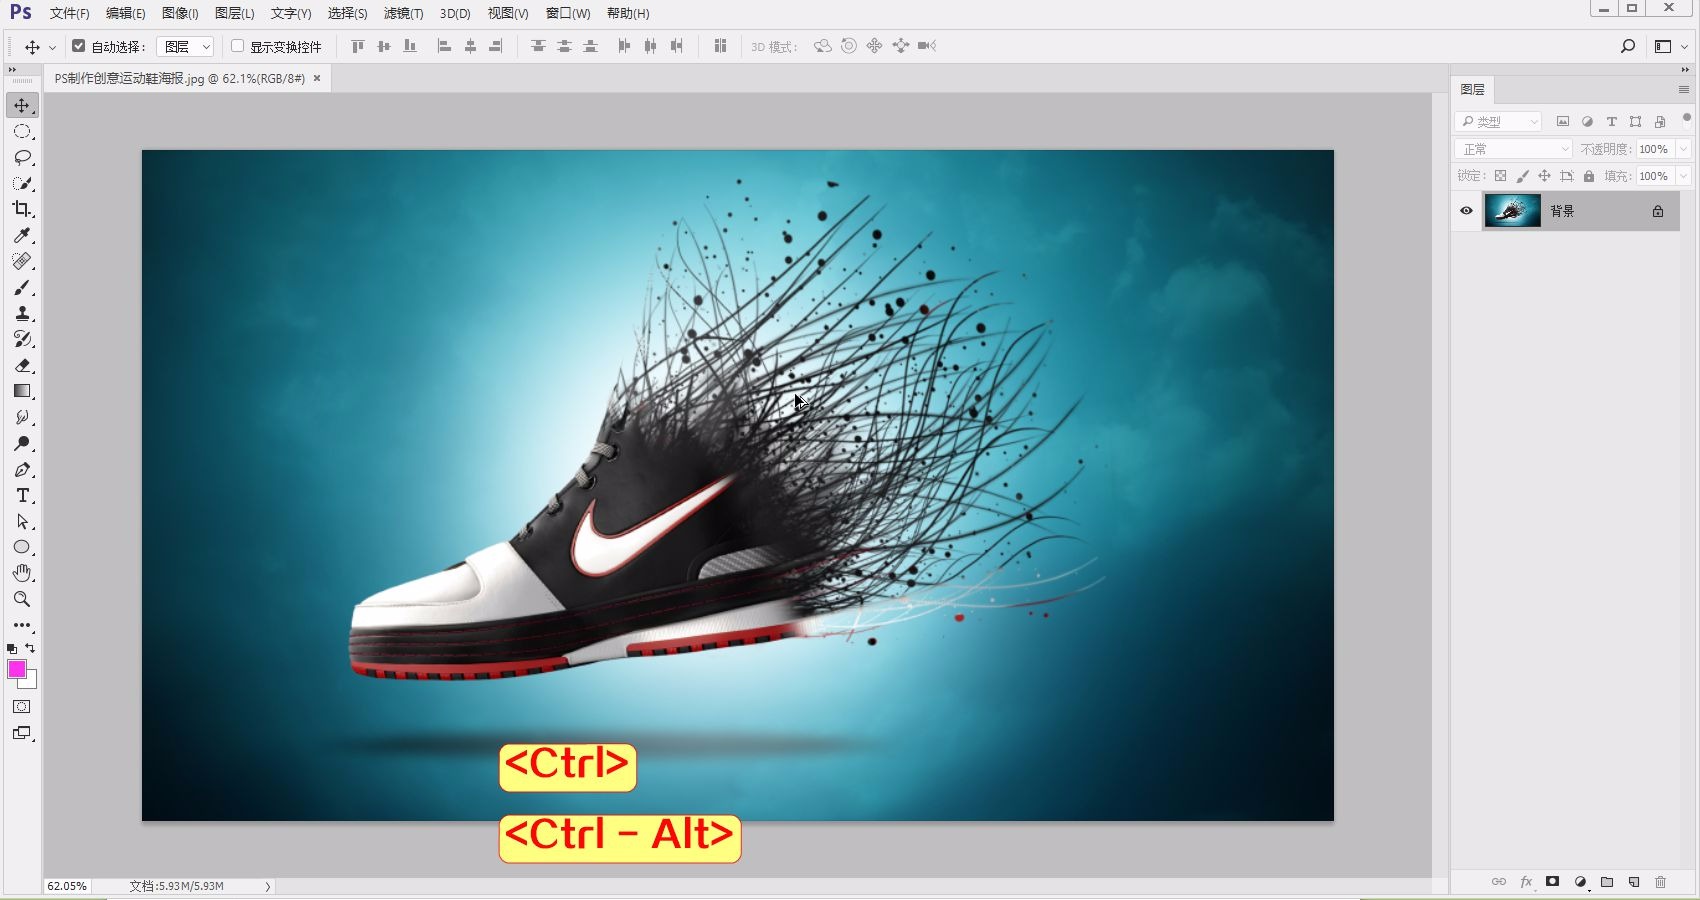The image size is (1700, 900).
Task: Open the 视图(V) menu
Action: point(508,14)
